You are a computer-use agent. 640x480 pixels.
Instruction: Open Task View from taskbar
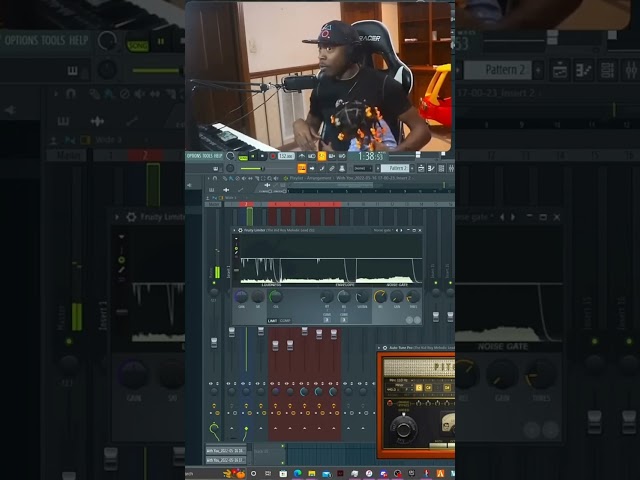point(268,473)
